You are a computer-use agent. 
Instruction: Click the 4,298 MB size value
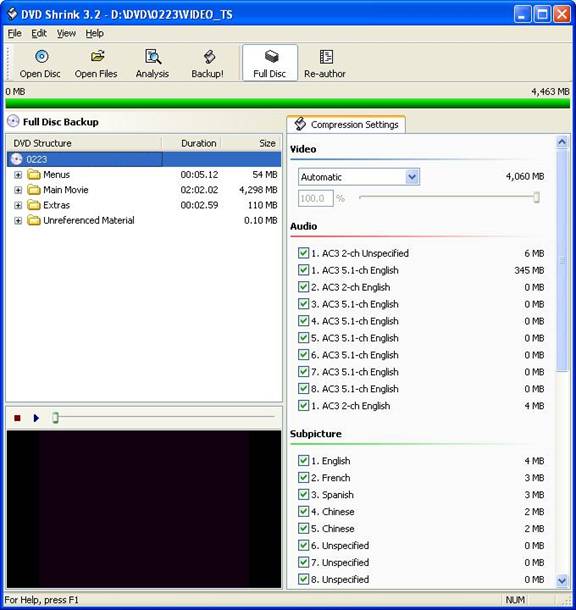coord(258,190)
